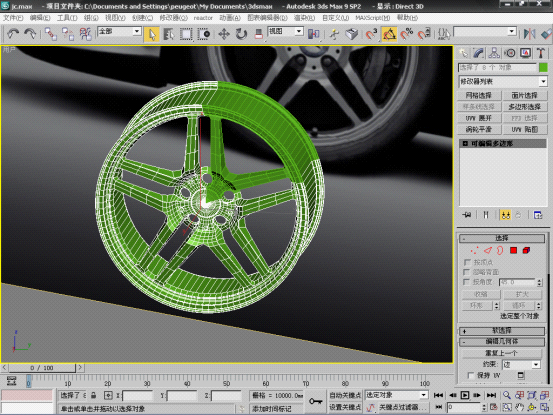Enable the 按顶点 checkbox
The height and width of the screenshot is (415, 553).
[x=467, y=262]
